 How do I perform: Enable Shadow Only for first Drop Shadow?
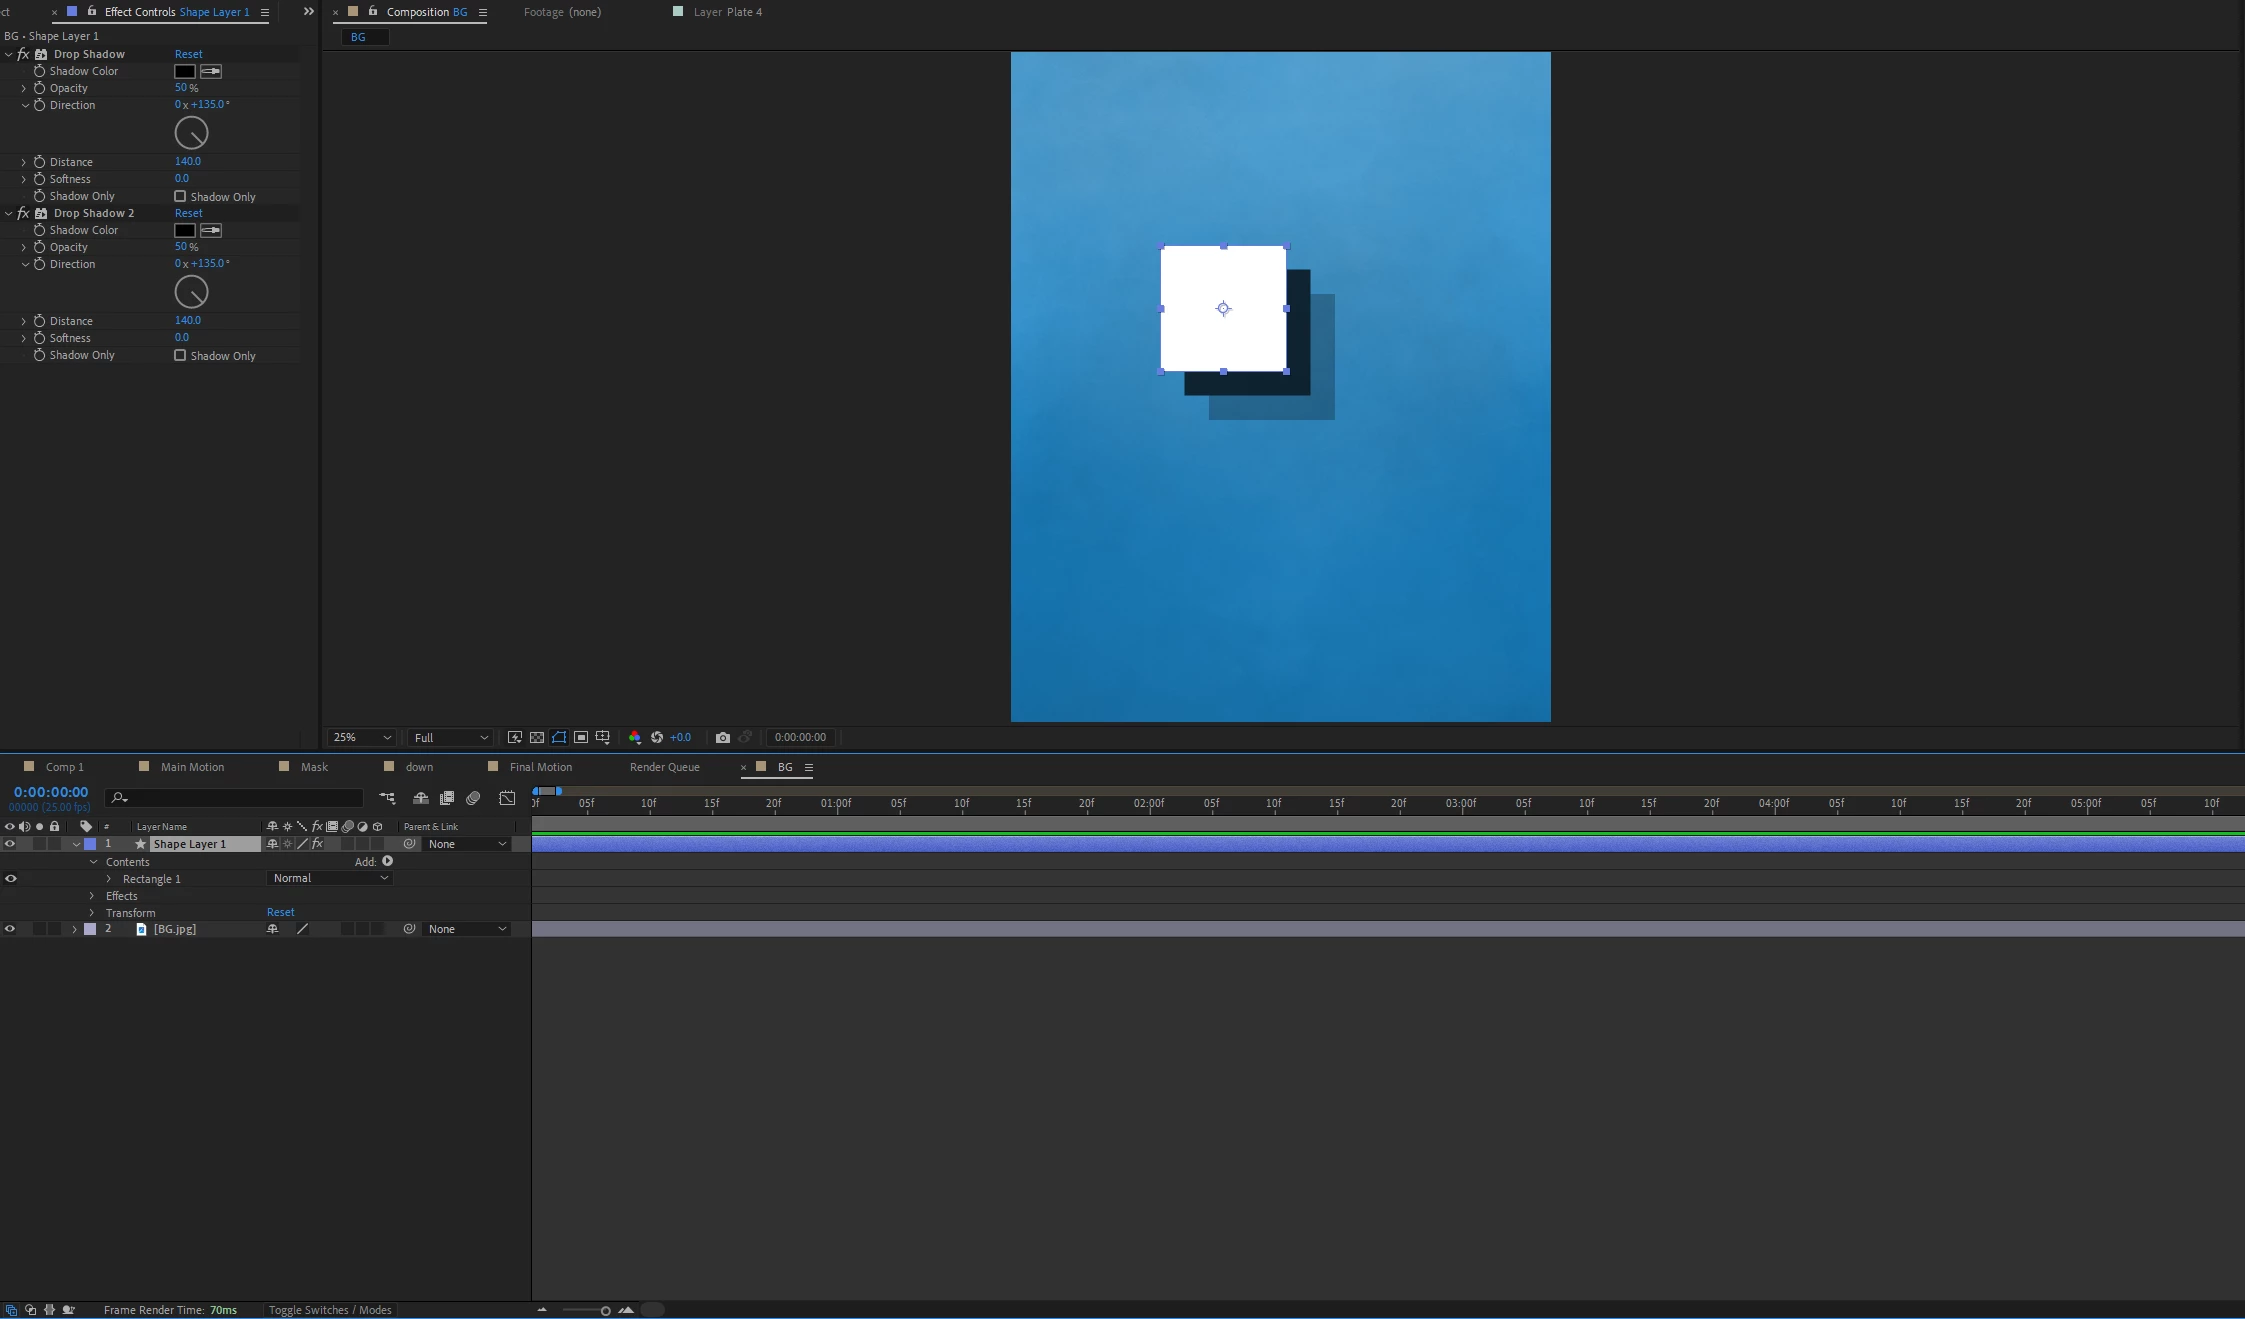[180, 196]
